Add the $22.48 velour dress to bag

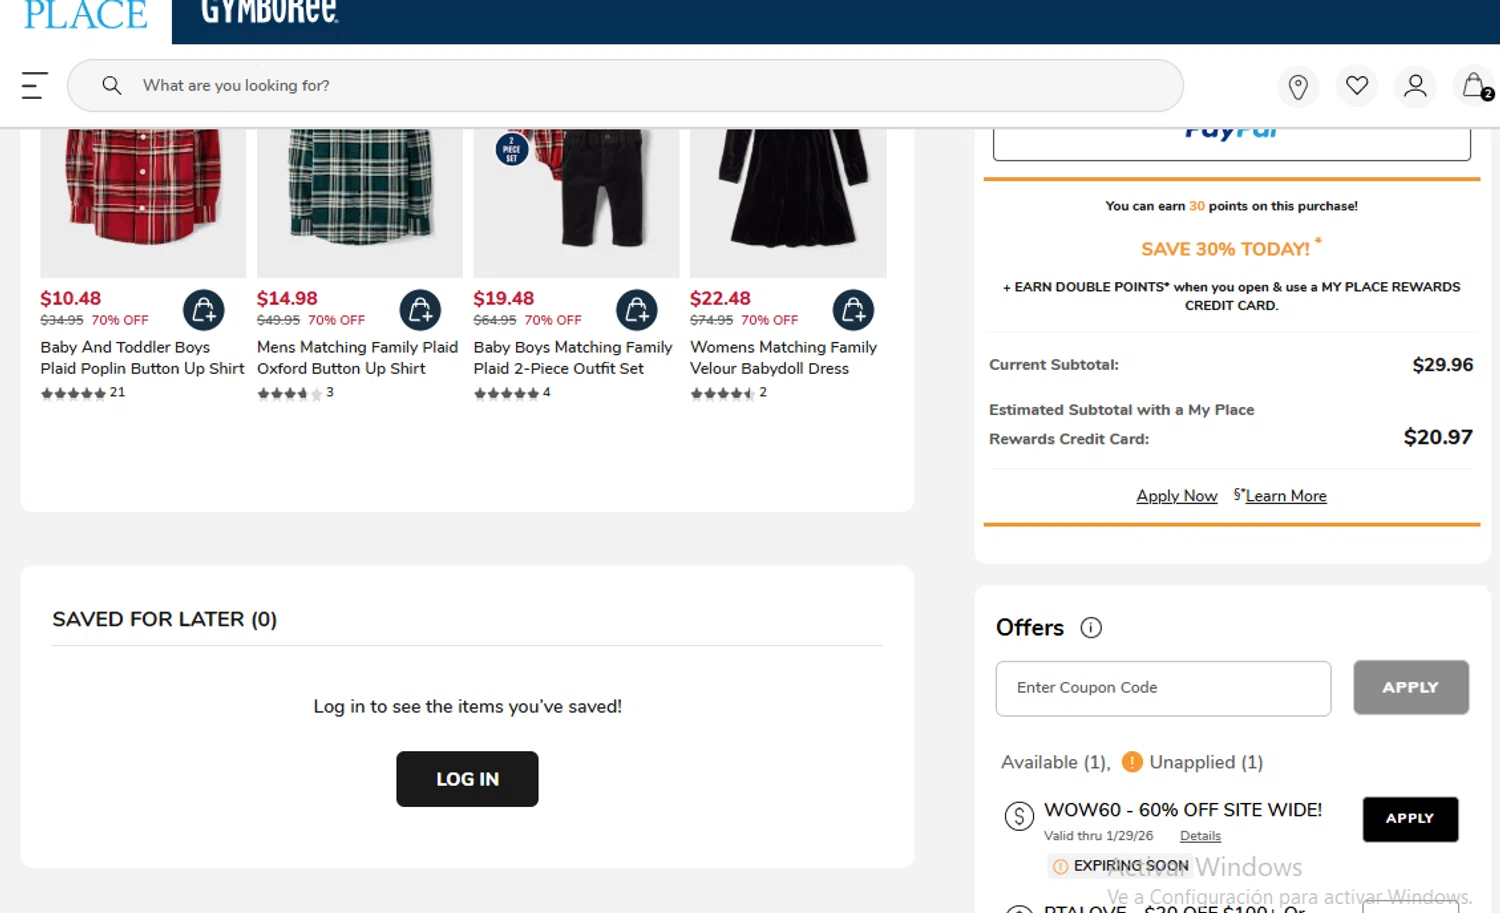pyautogui.click(x=853, y=310)
